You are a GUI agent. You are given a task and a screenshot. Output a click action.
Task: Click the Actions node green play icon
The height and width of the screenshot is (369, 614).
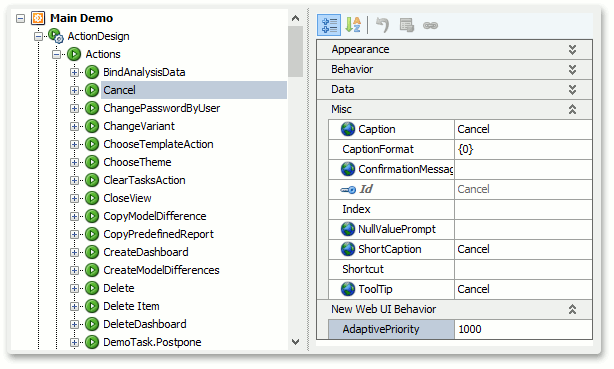pyautogui.click(x=74, y=54)
